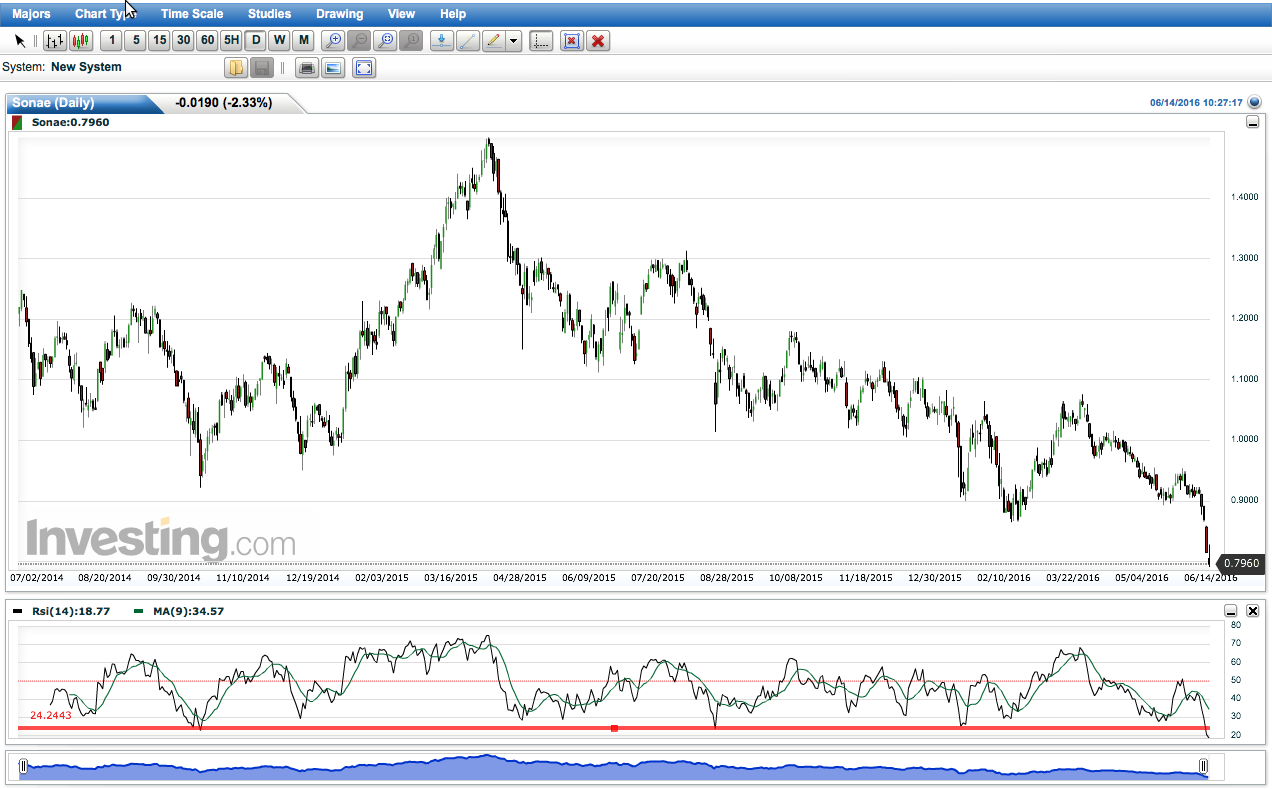Open the load system folder icon
This screenshot has width=1272, height=789.
[235, 68]
